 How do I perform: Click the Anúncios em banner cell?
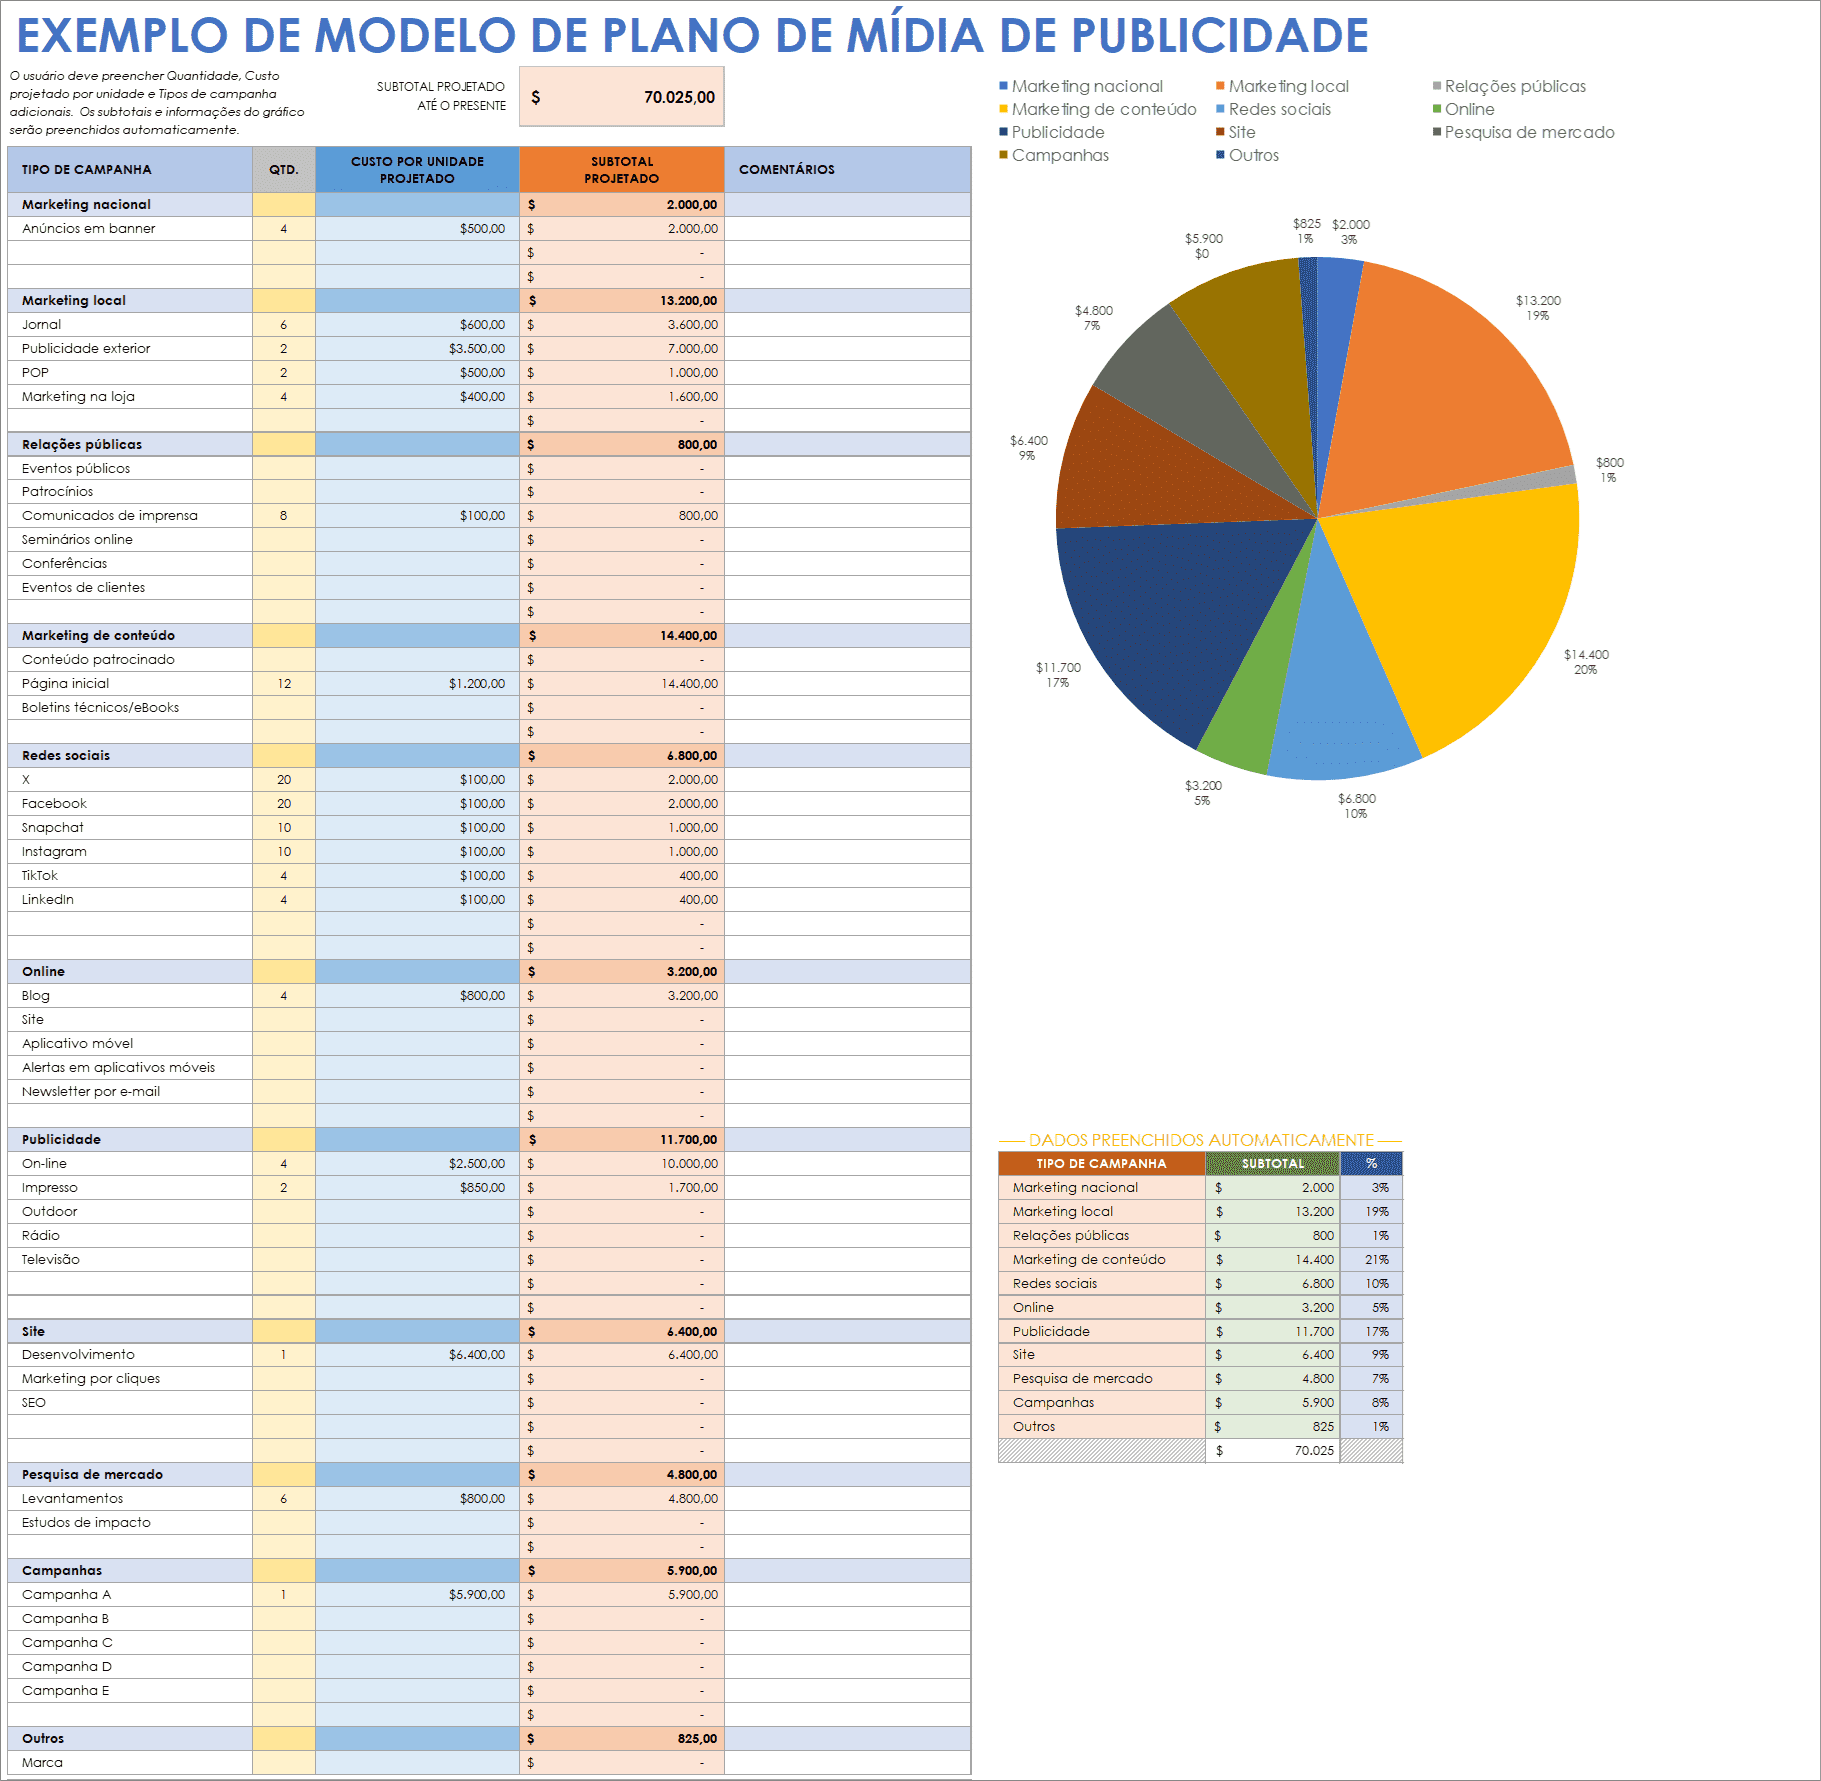click(x=130, y=228)
